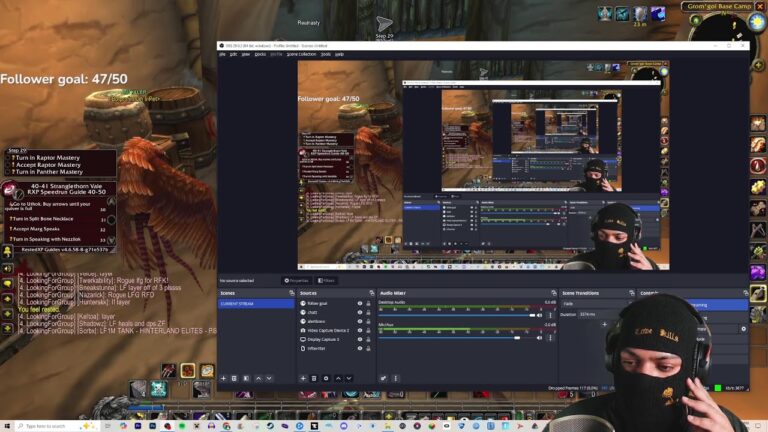The width and height of the screenshot is (768, 432).
Task: Add a new scene with the plus icon
Action: coord(223,378)
